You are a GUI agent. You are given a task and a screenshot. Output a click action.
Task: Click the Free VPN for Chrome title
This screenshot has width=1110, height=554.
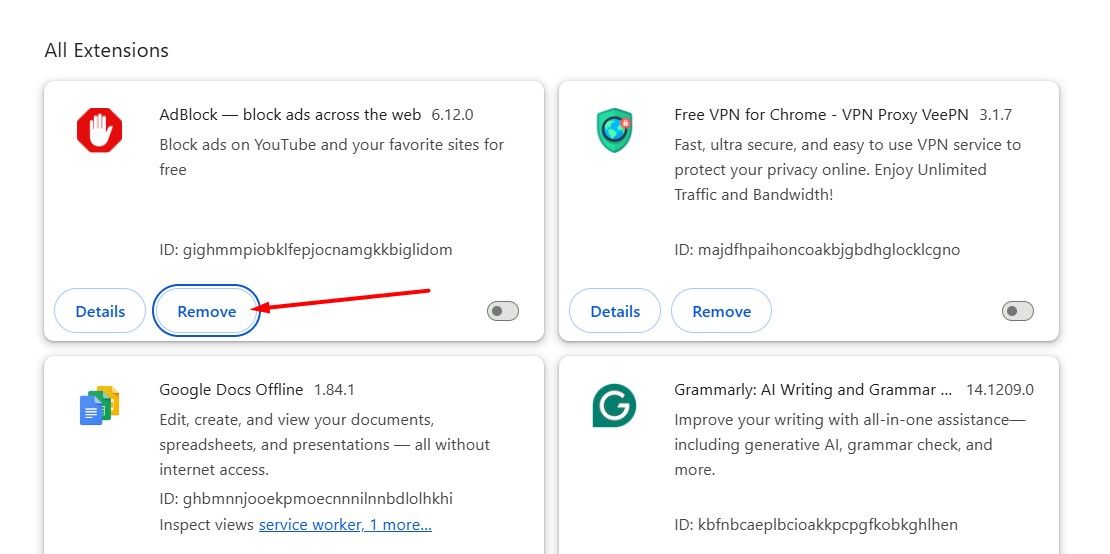pos(820,114)
